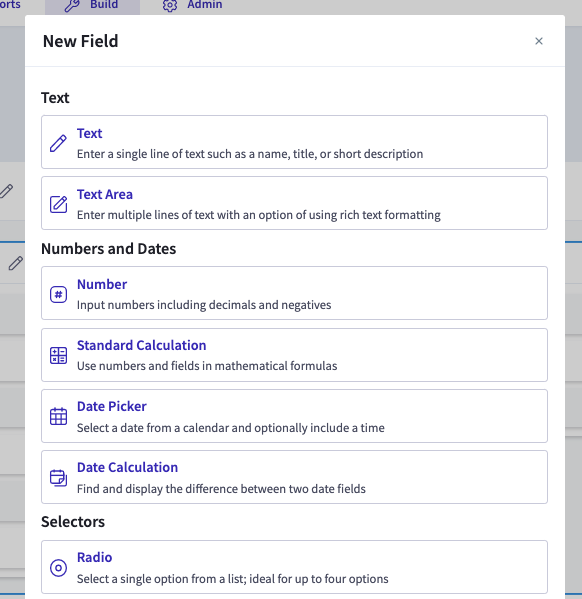This screenshot has height=599, width=582.
Task: Close the New Field dialog
Action: 539,41
